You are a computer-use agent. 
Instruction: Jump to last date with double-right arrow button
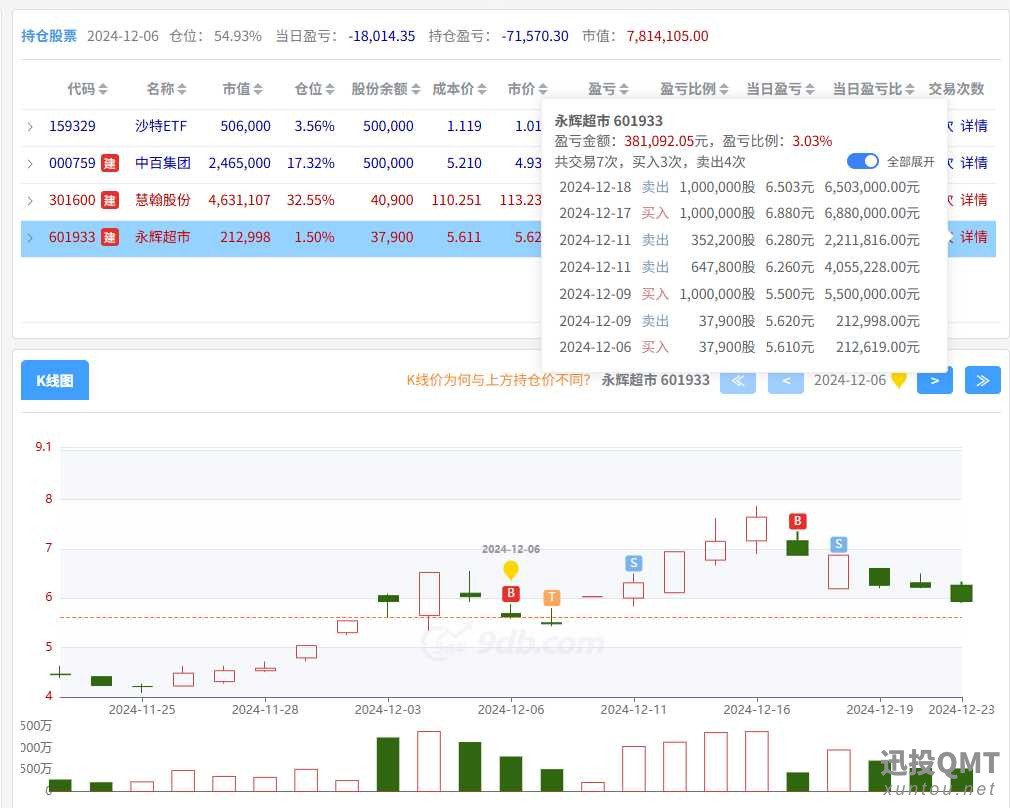[983, 380]
